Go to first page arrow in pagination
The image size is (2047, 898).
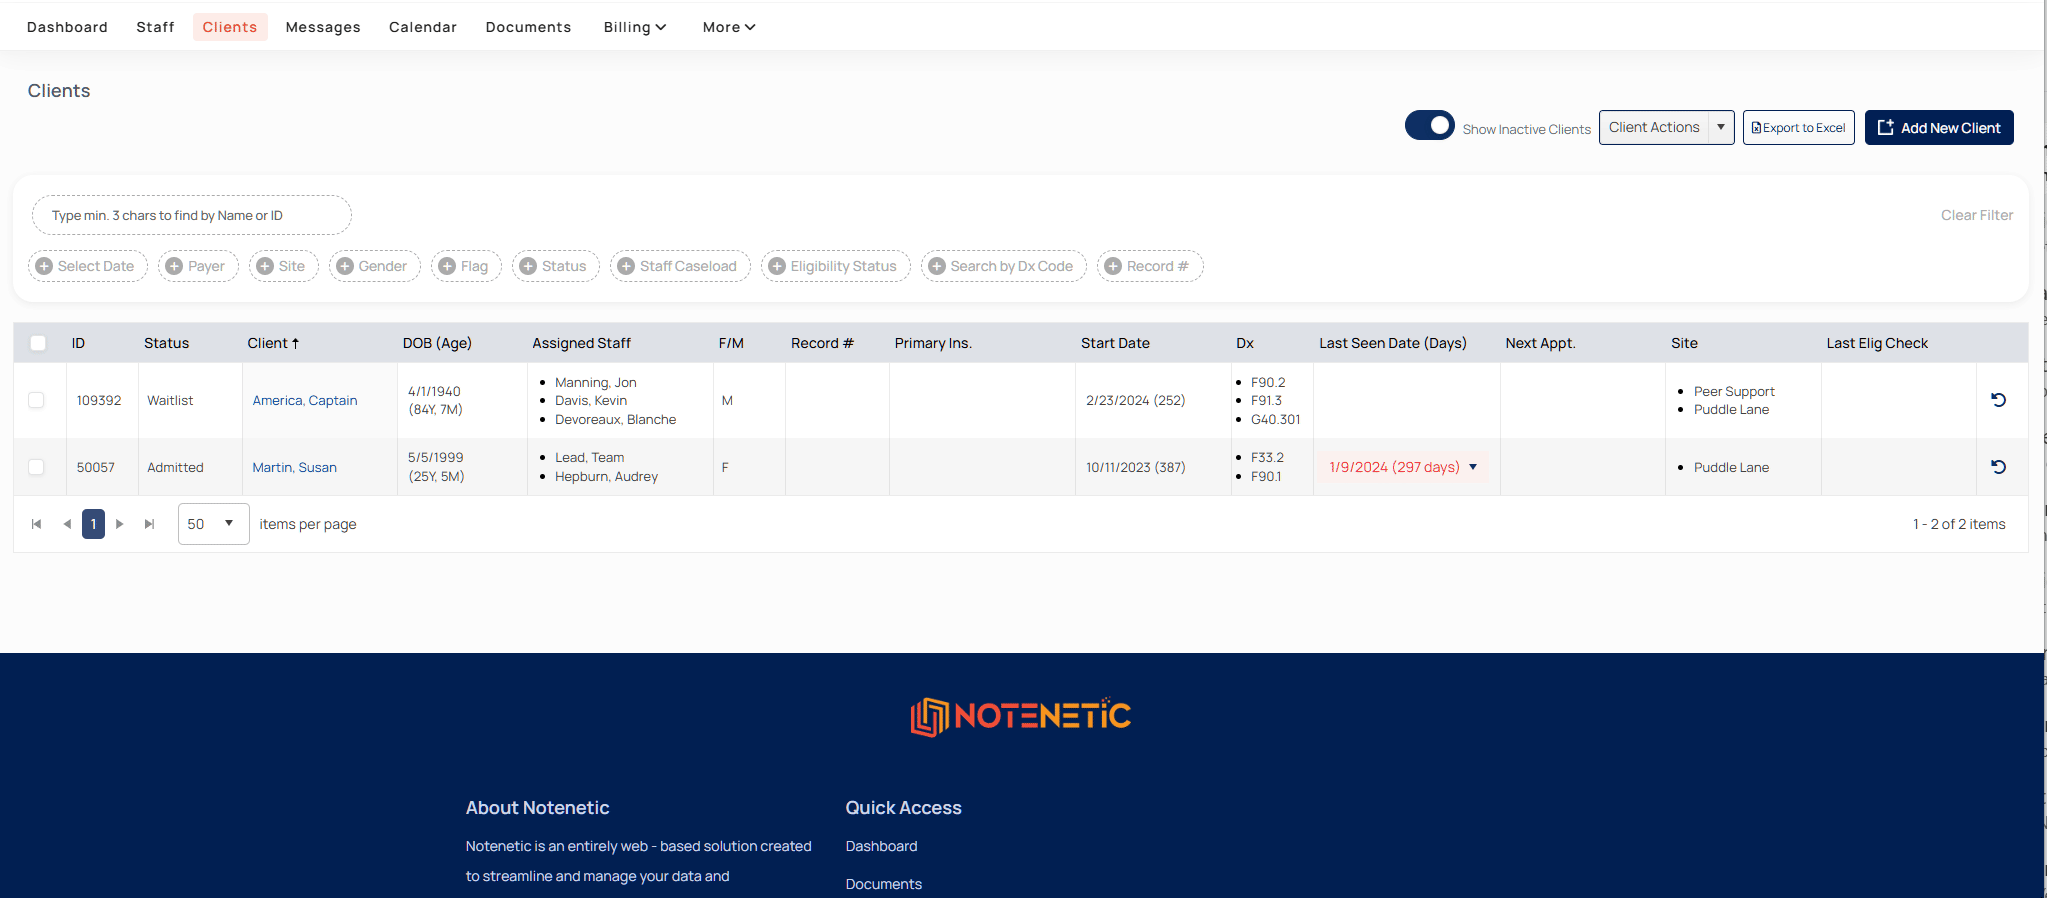pos(37,524)
